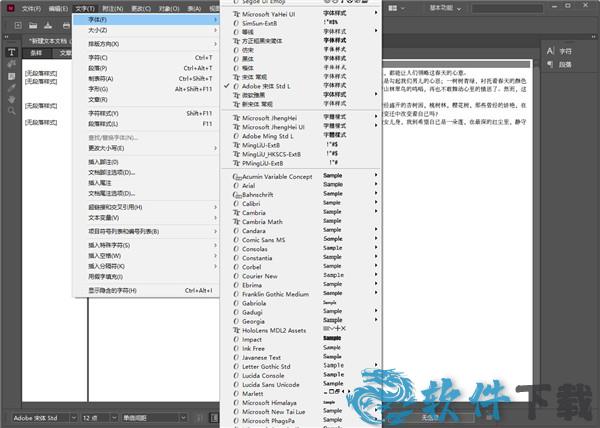Choose 显示隐含的字符(H) menu entry

(x=146, y=290)
